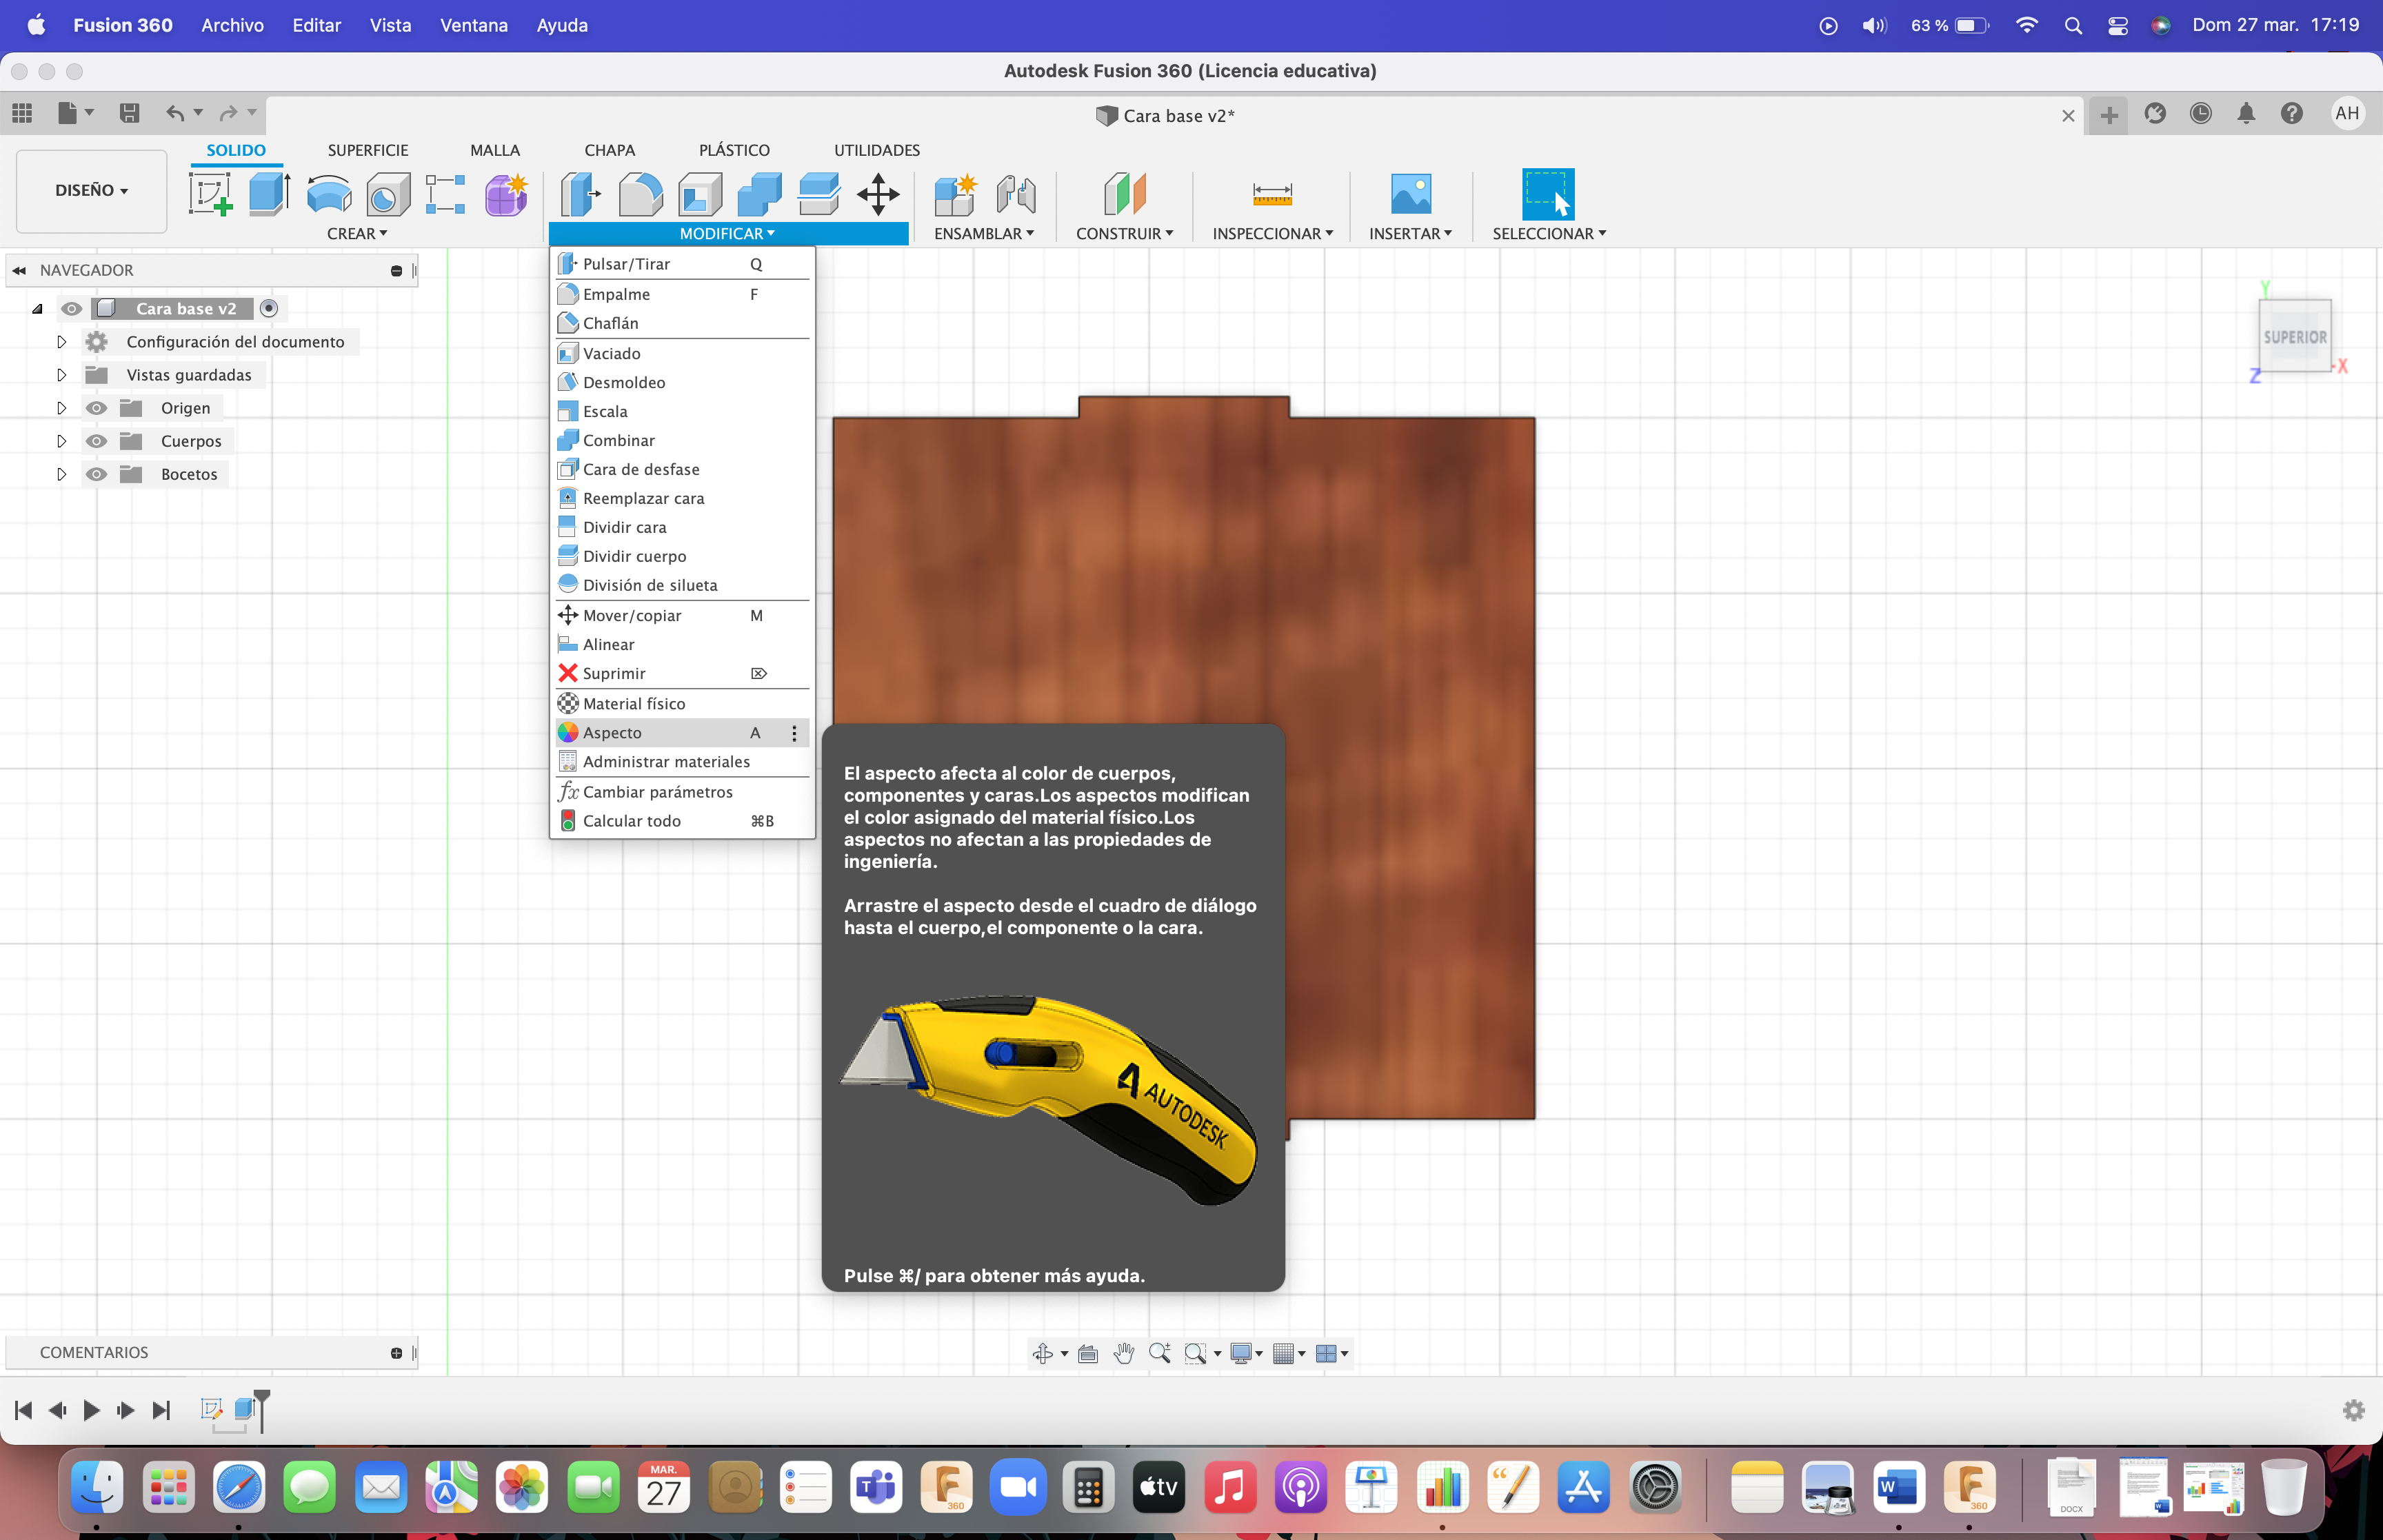Jump to timeline start button
Image resolution: width=2383 pixels, height=1540 pixels.
(24, 1410)
